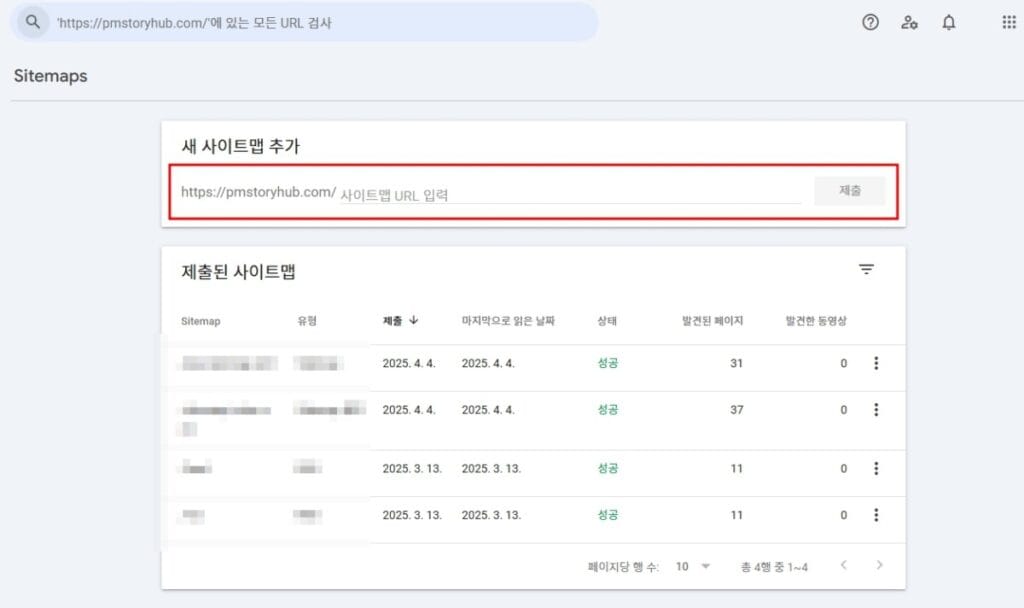1024x608 pixels.
Task: Go to next page of sitemaps
Action: [x=879, y=566]
